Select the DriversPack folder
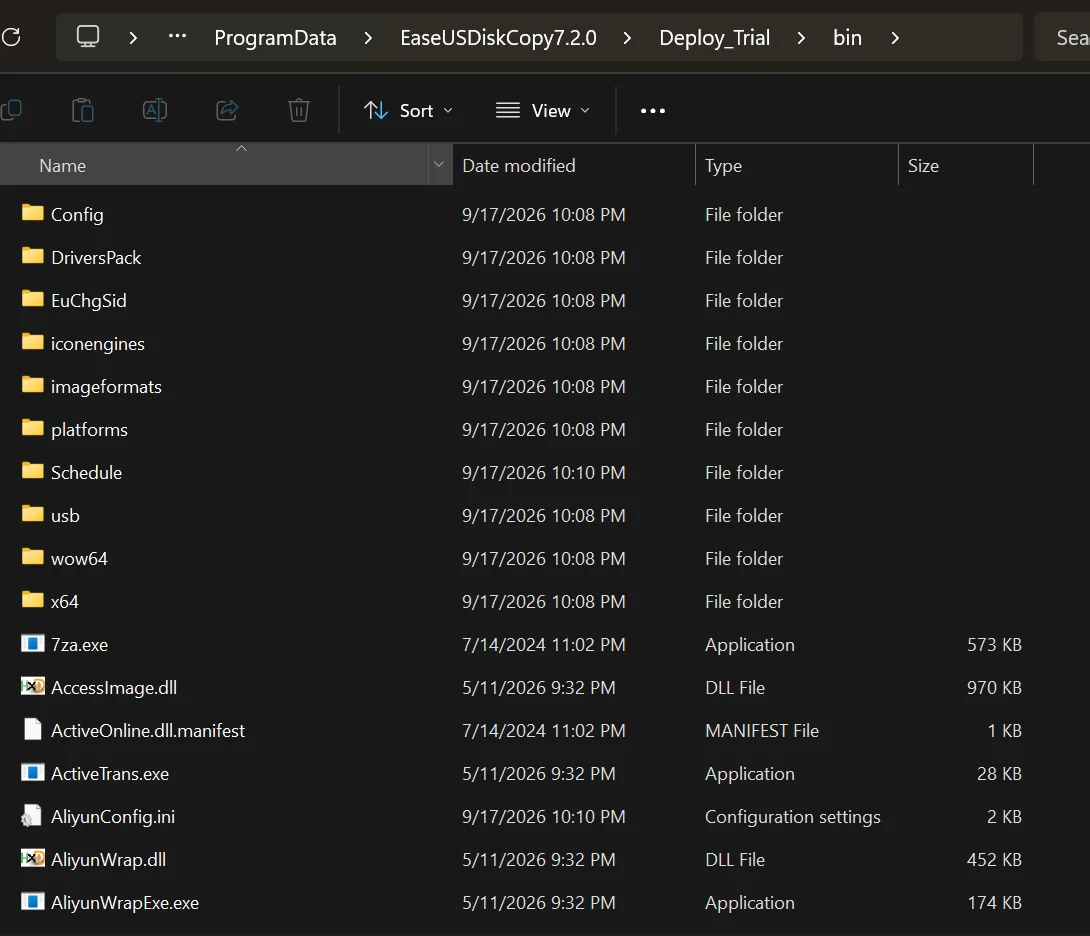1090x936 pixels. 95,257
